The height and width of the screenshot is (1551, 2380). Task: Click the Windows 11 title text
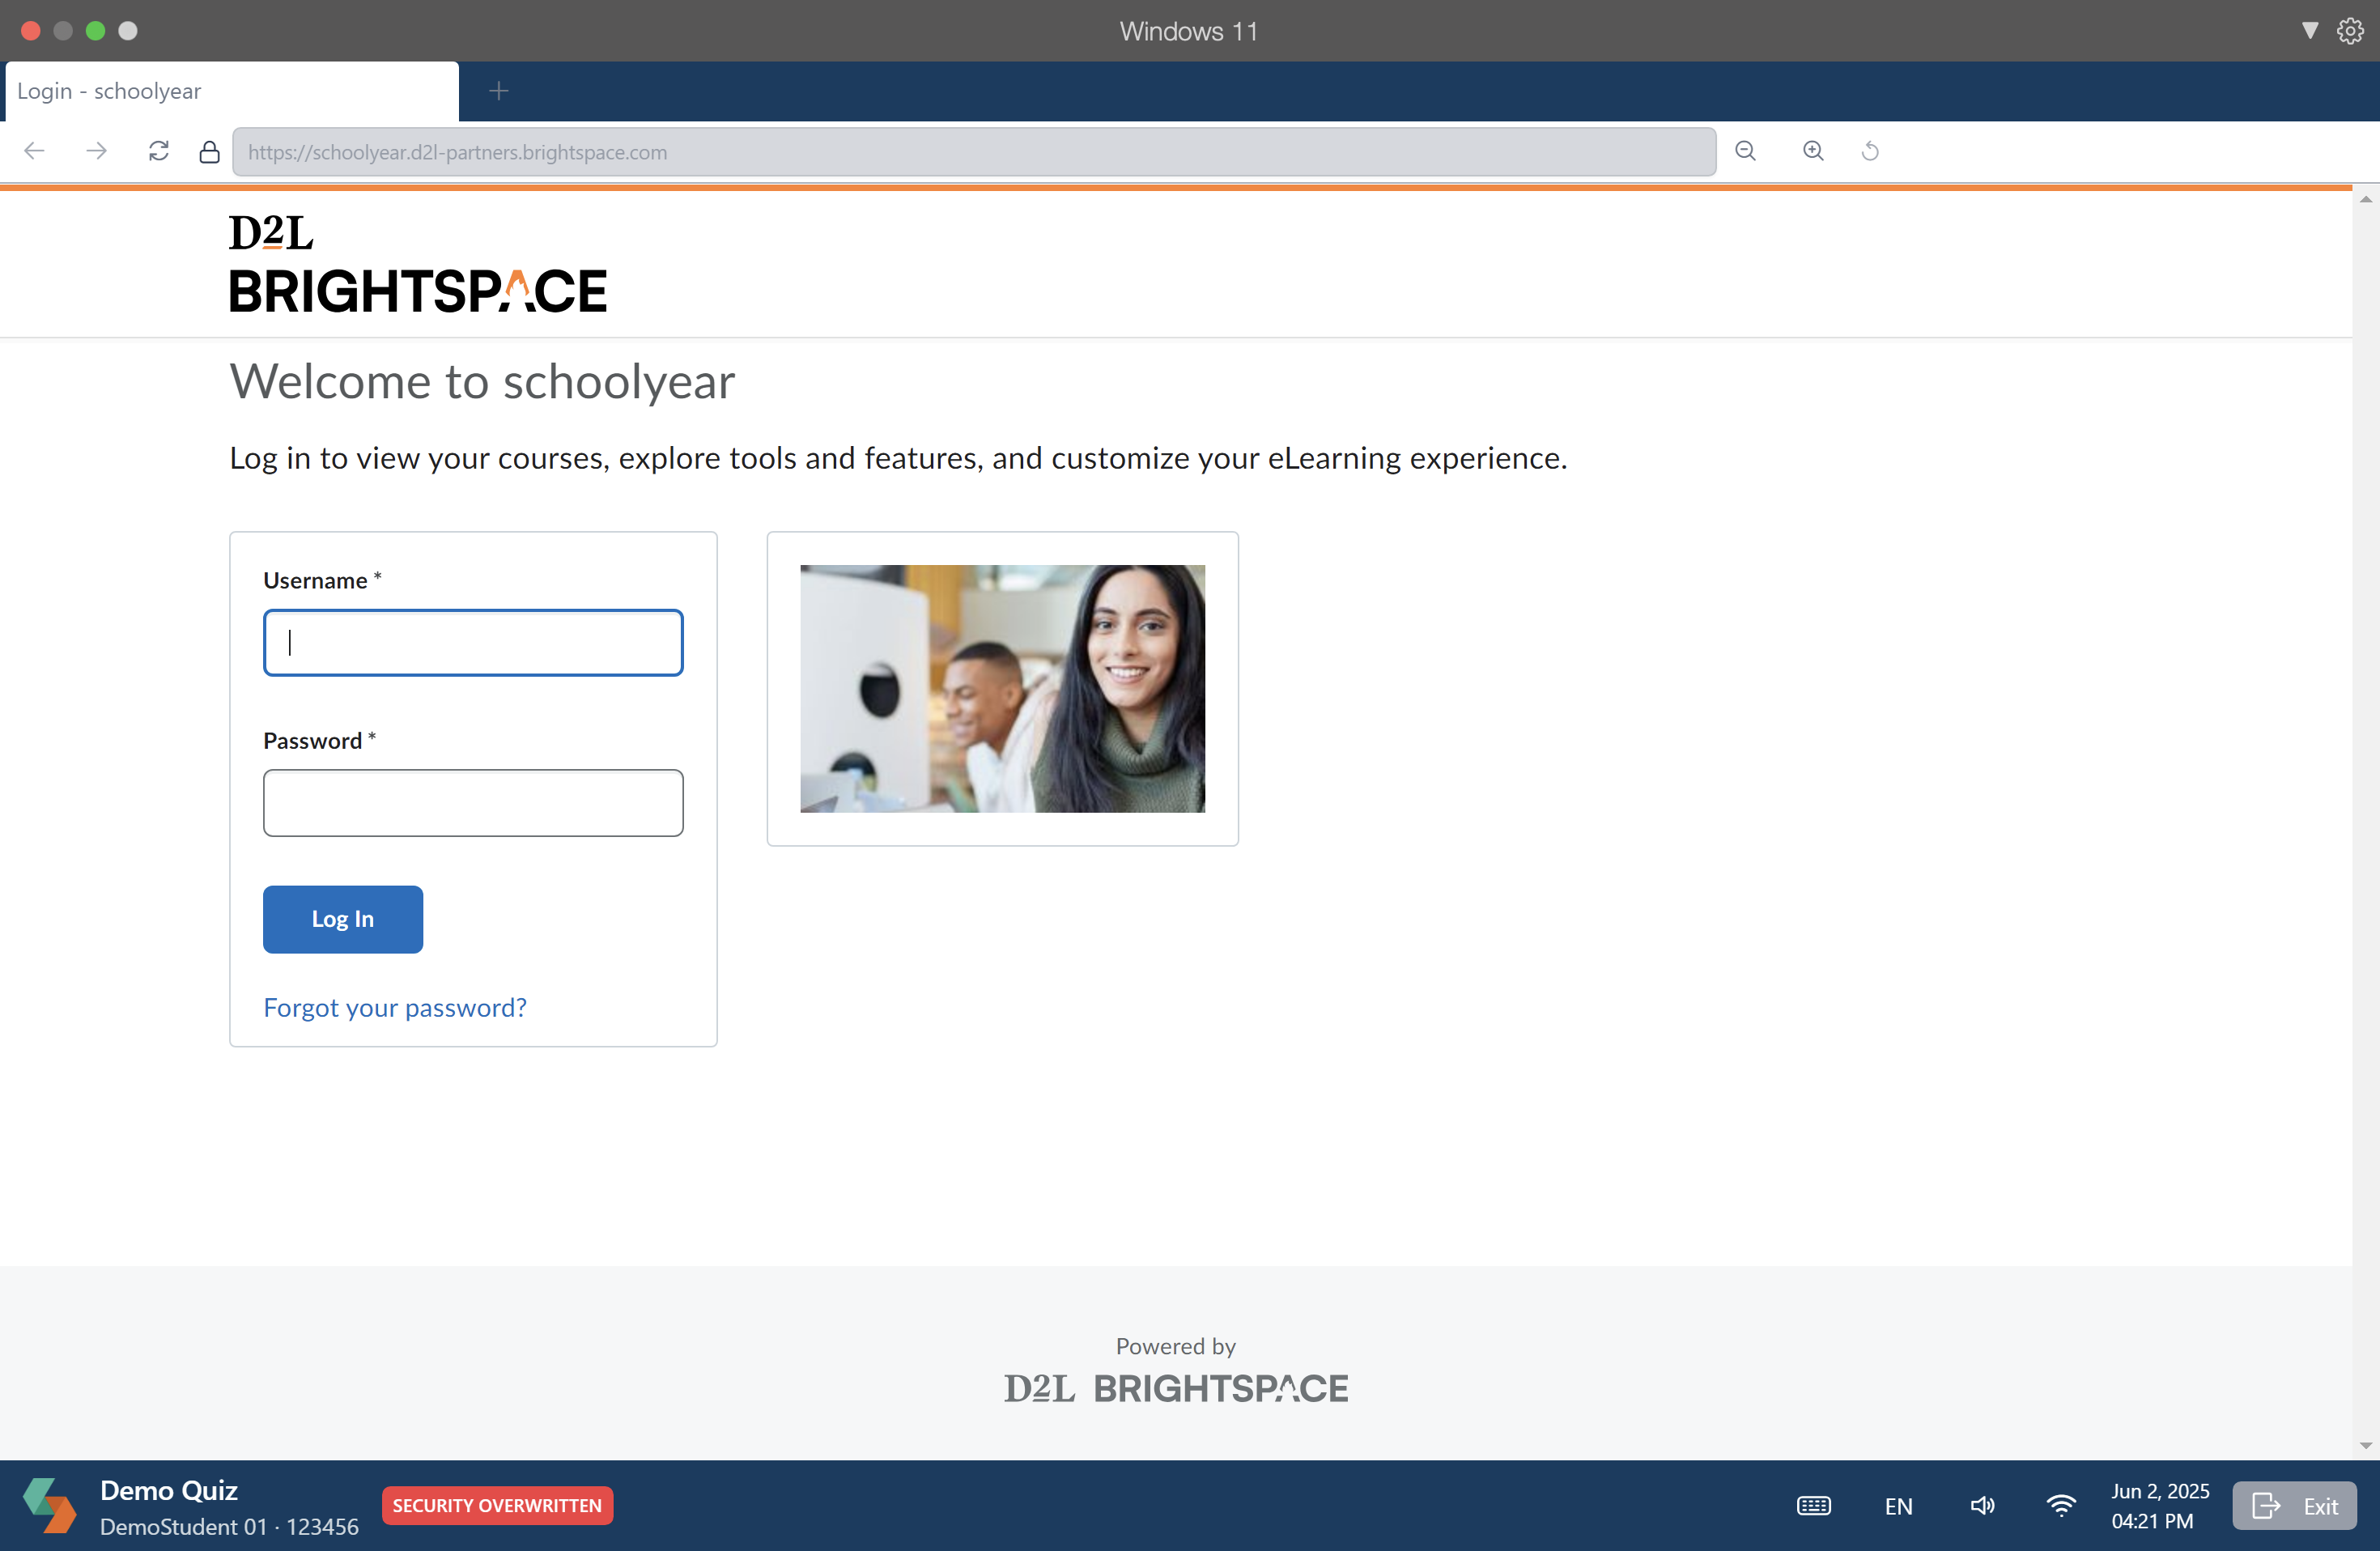coord(1189,31)
